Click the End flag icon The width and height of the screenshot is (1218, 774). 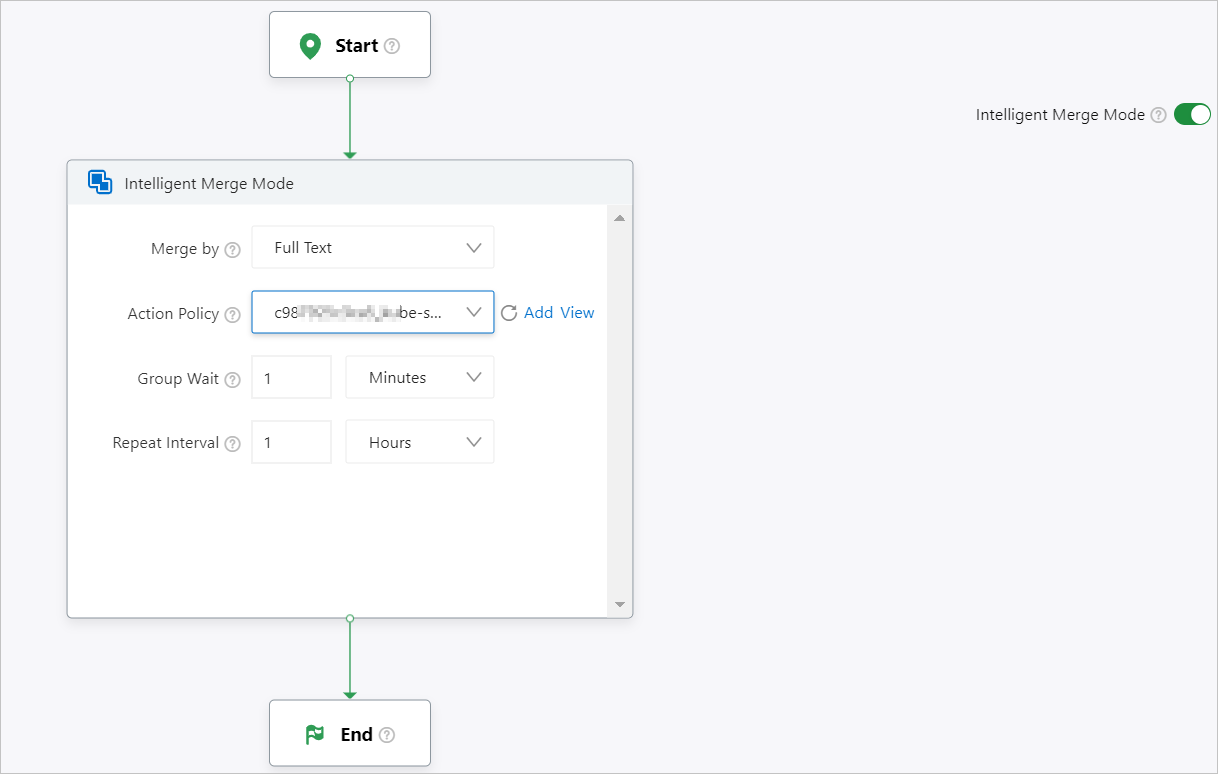pos(315,735)
